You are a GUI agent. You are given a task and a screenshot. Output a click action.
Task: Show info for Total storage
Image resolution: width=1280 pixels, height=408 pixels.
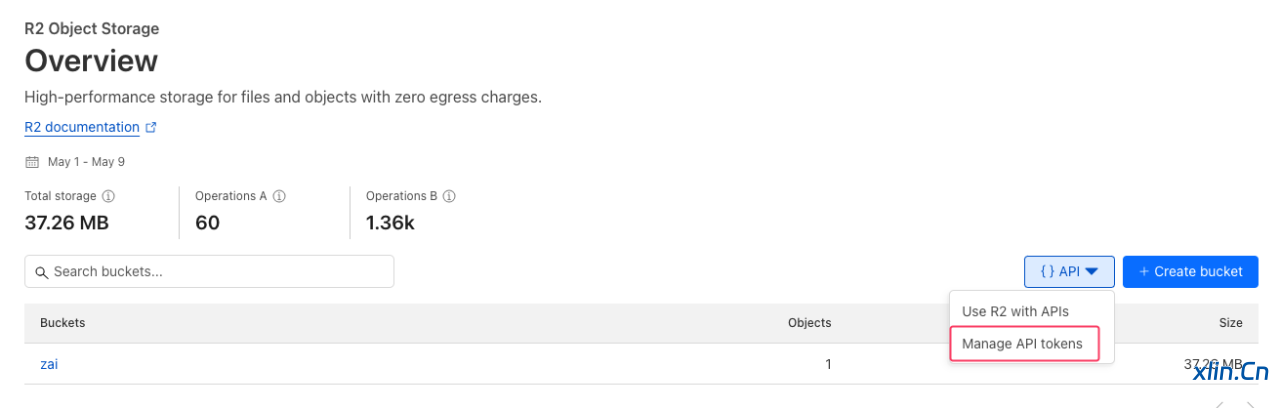point(108,196)
